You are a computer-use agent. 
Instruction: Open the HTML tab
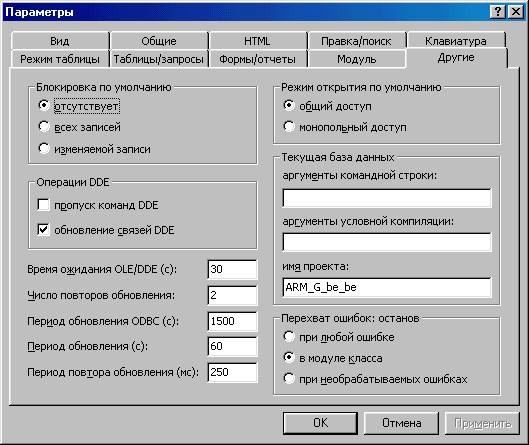click(x=257, y=41)
